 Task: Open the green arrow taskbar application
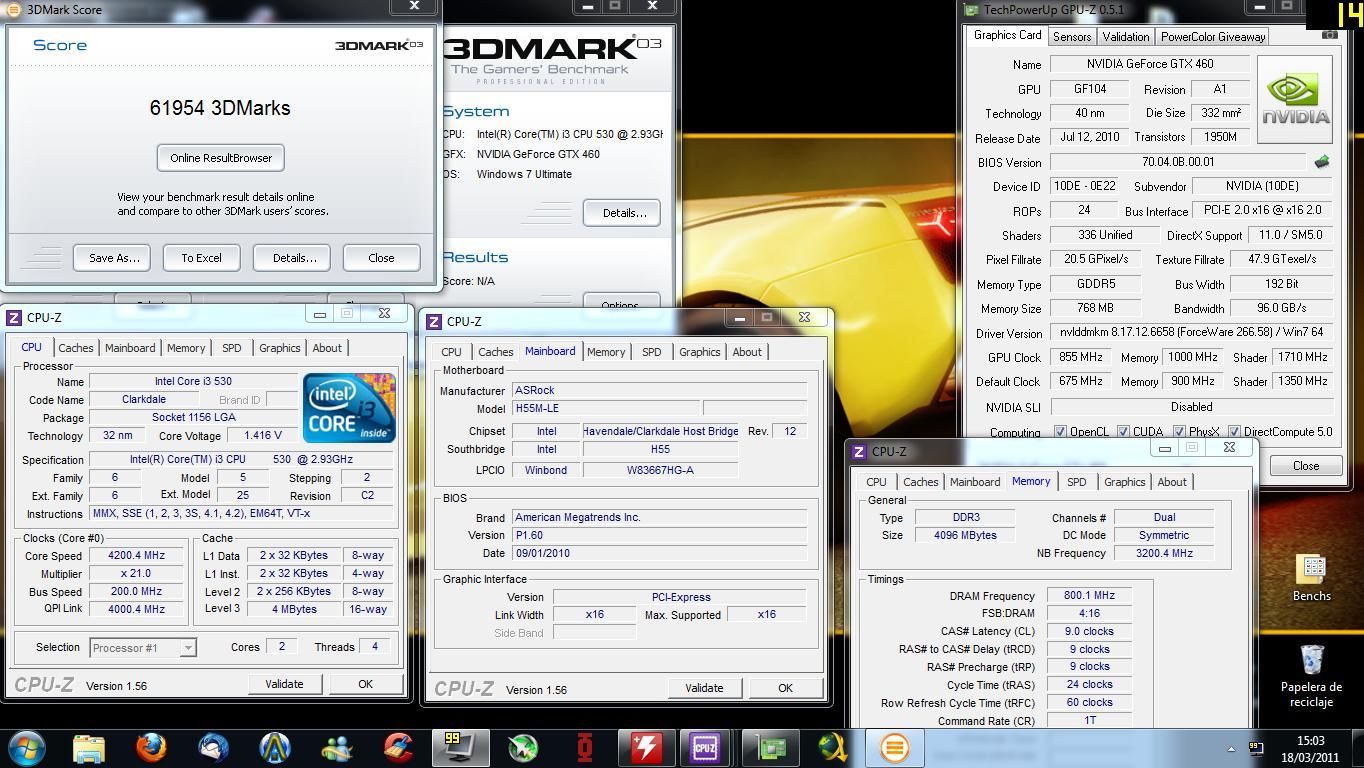point(523,747)
